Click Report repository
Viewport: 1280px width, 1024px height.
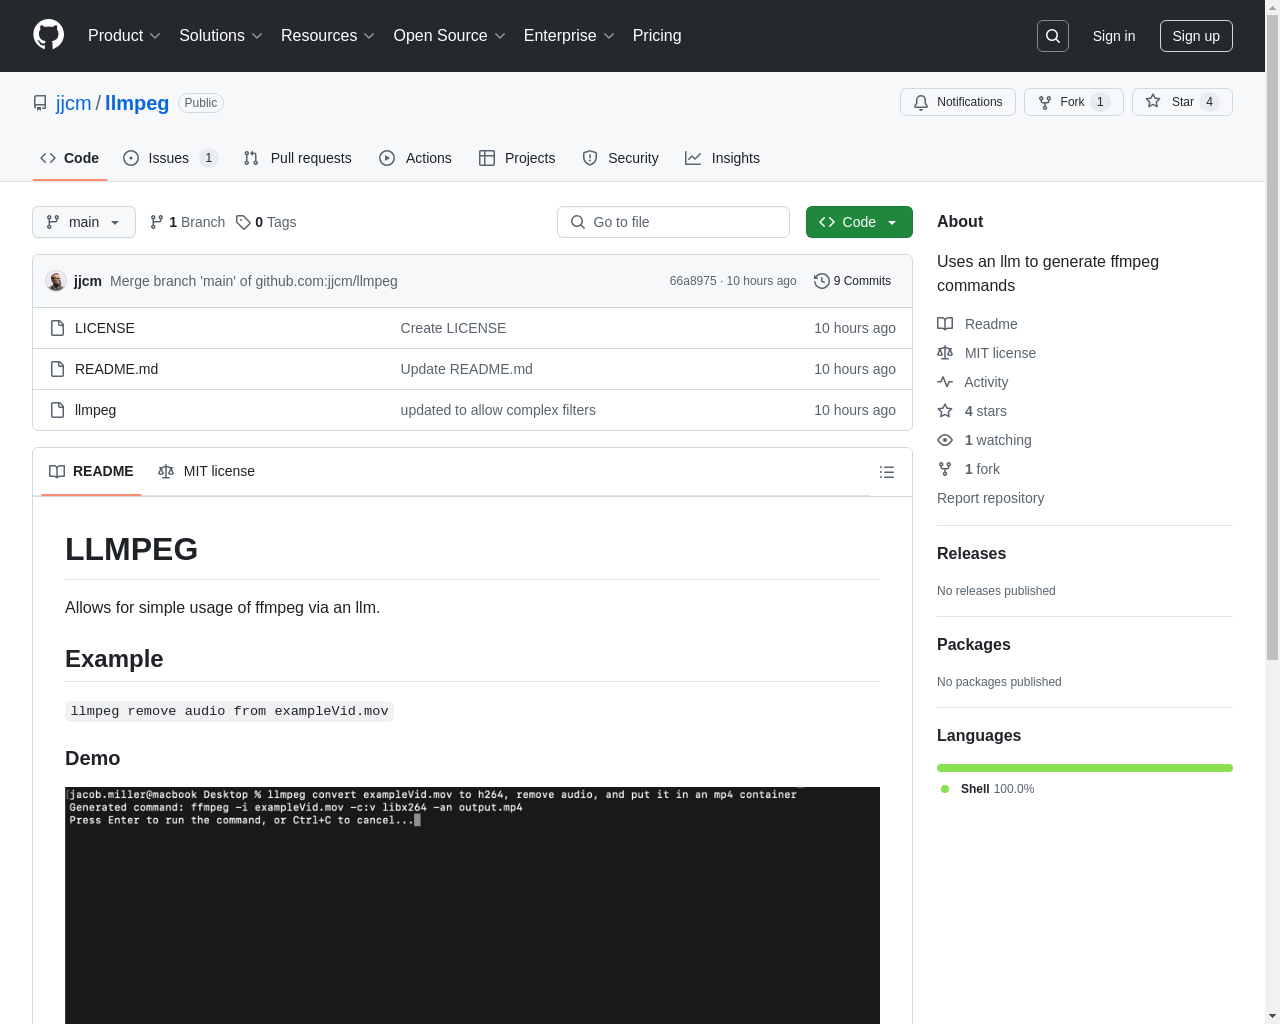pos(990,498)
